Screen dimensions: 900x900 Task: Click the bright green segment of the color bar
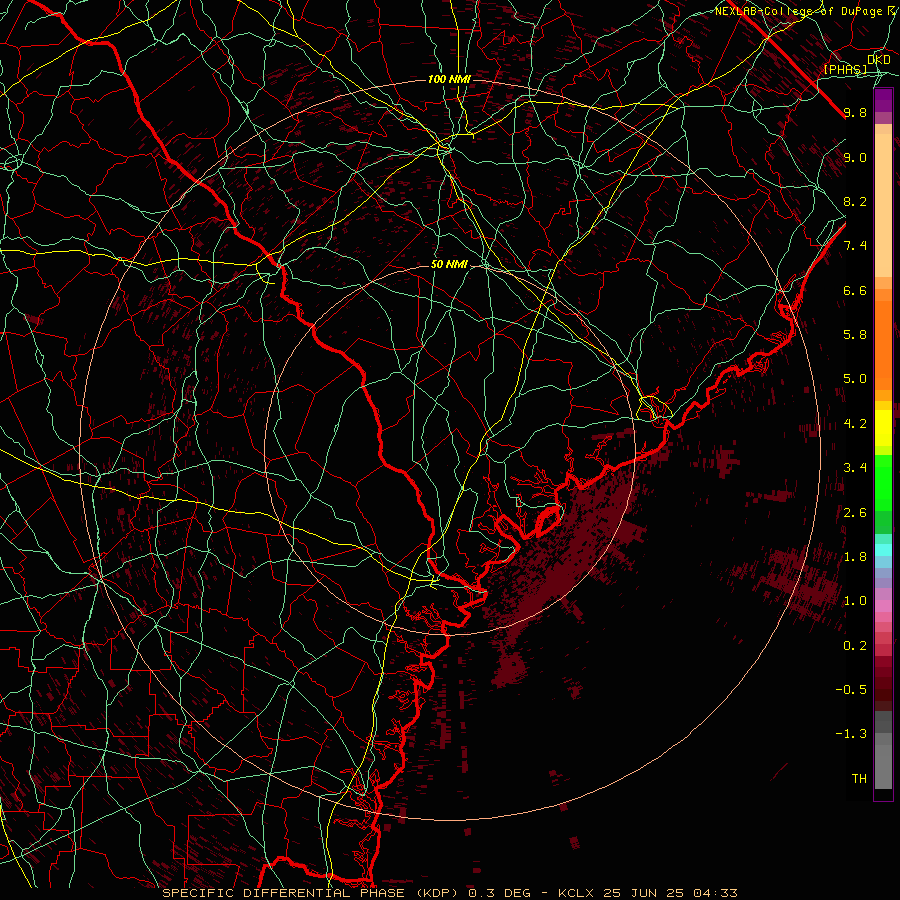pos(883,483)
